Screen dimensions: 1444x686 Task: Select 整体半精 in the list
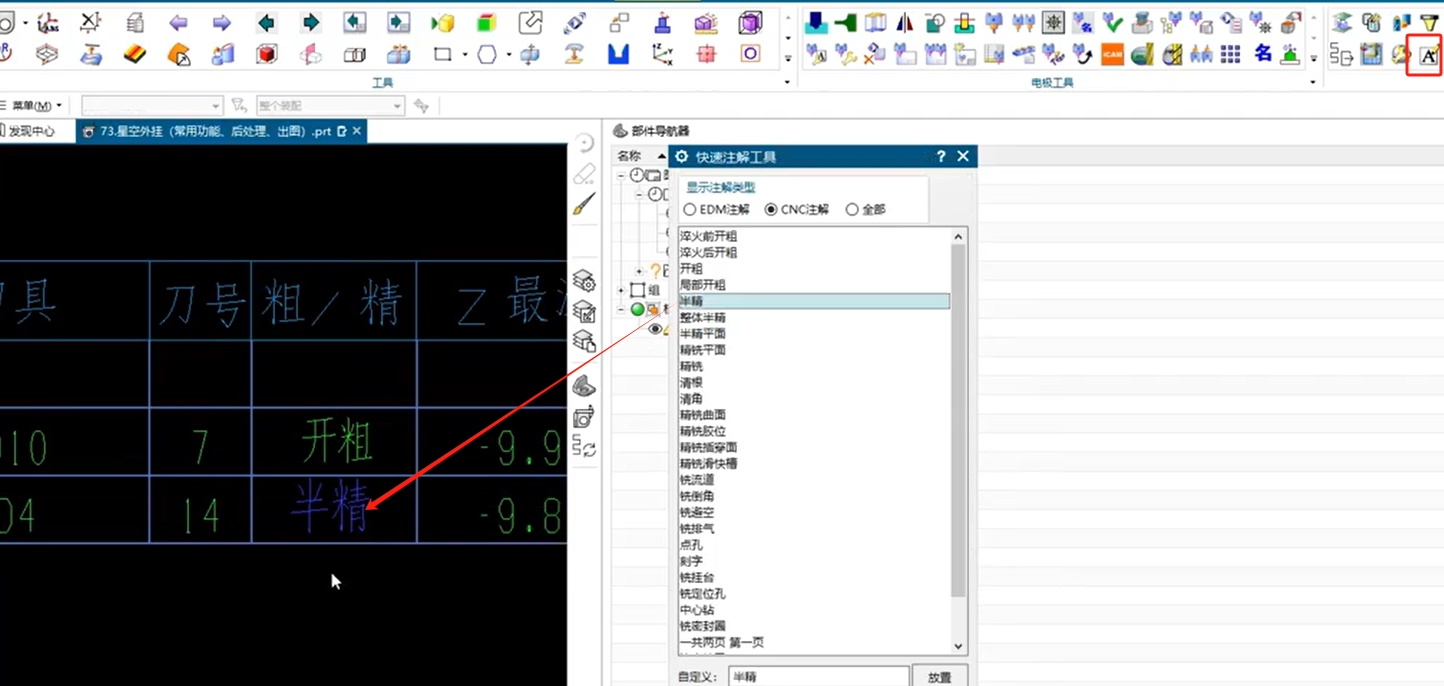702,318
